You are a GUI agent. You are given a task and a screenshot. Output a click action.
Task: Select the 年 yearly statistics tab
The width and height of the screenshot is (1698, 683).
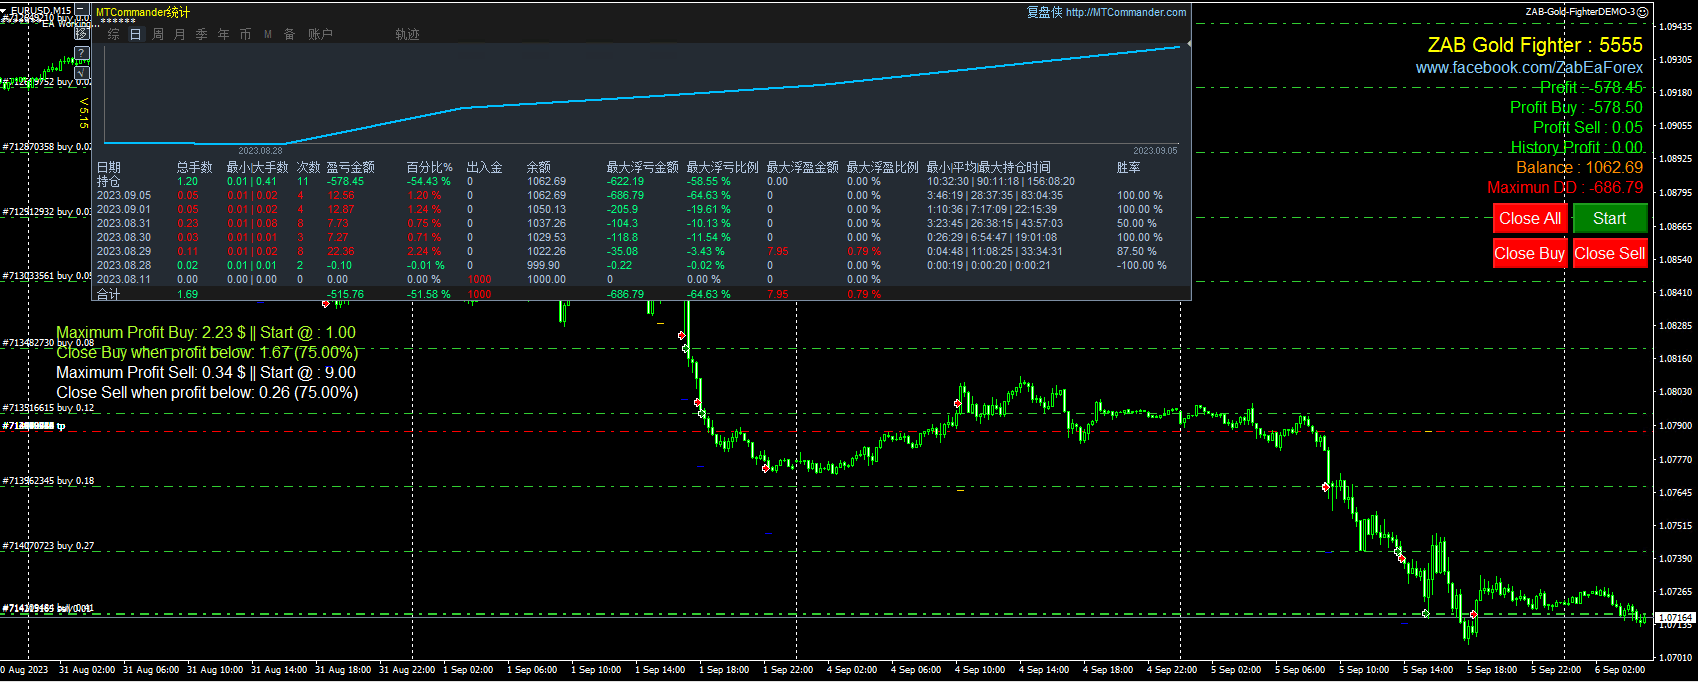224,34
